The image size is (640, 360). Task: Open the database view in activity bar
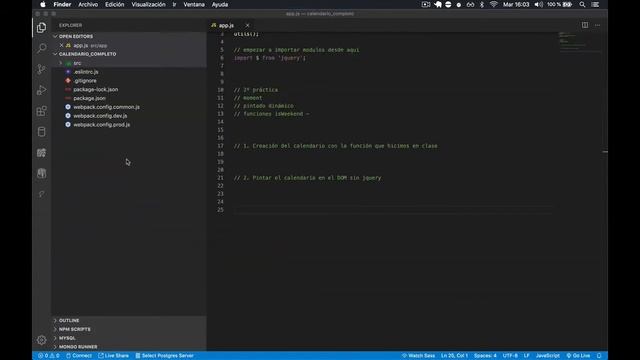[41, 131]
